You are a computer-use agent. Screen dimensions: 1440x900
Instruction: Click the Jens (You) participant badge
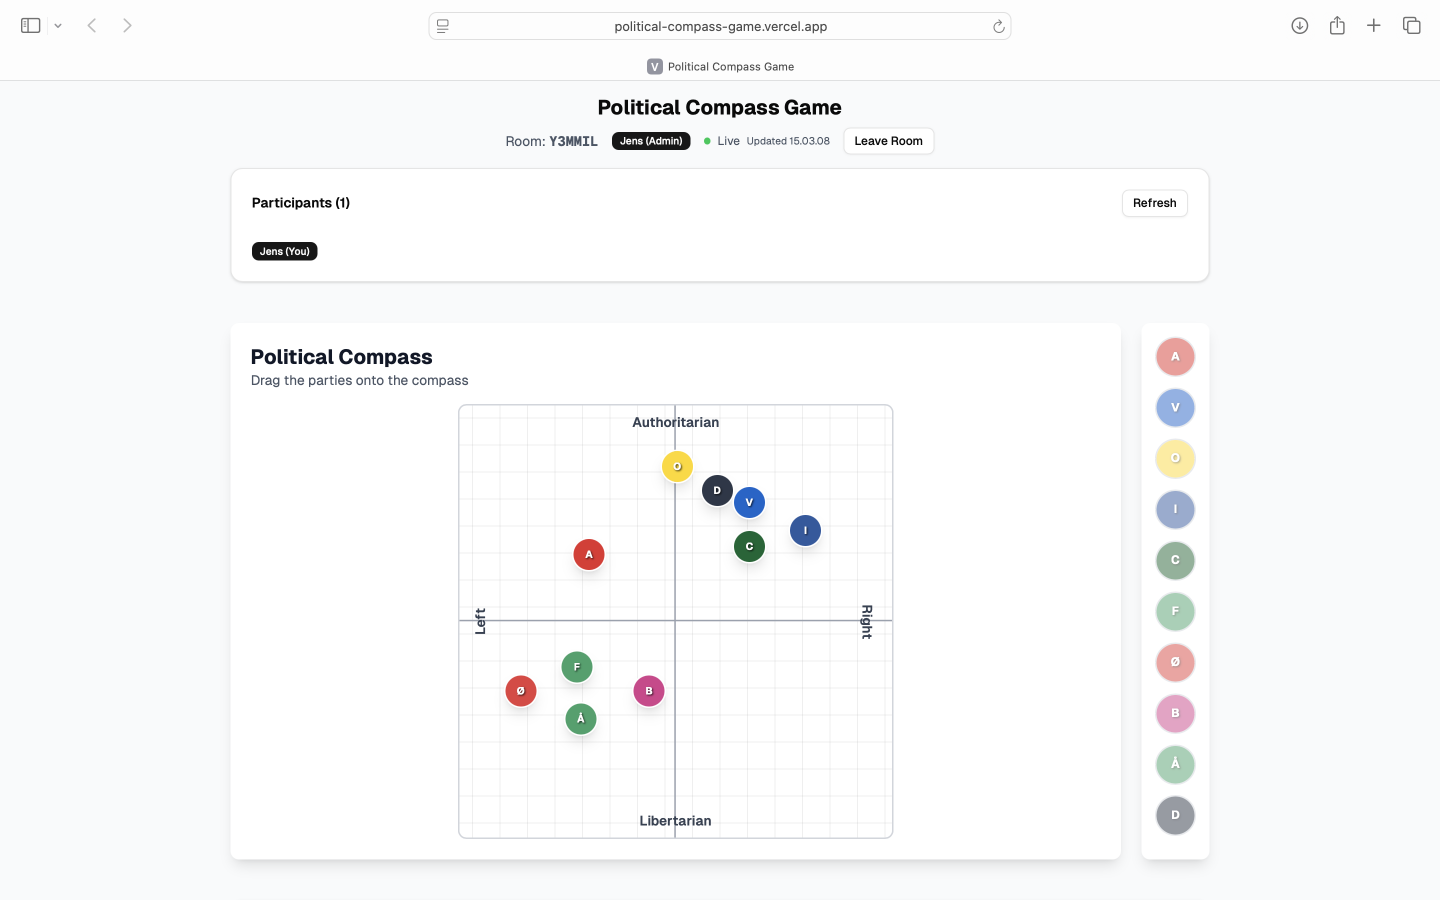284,251
